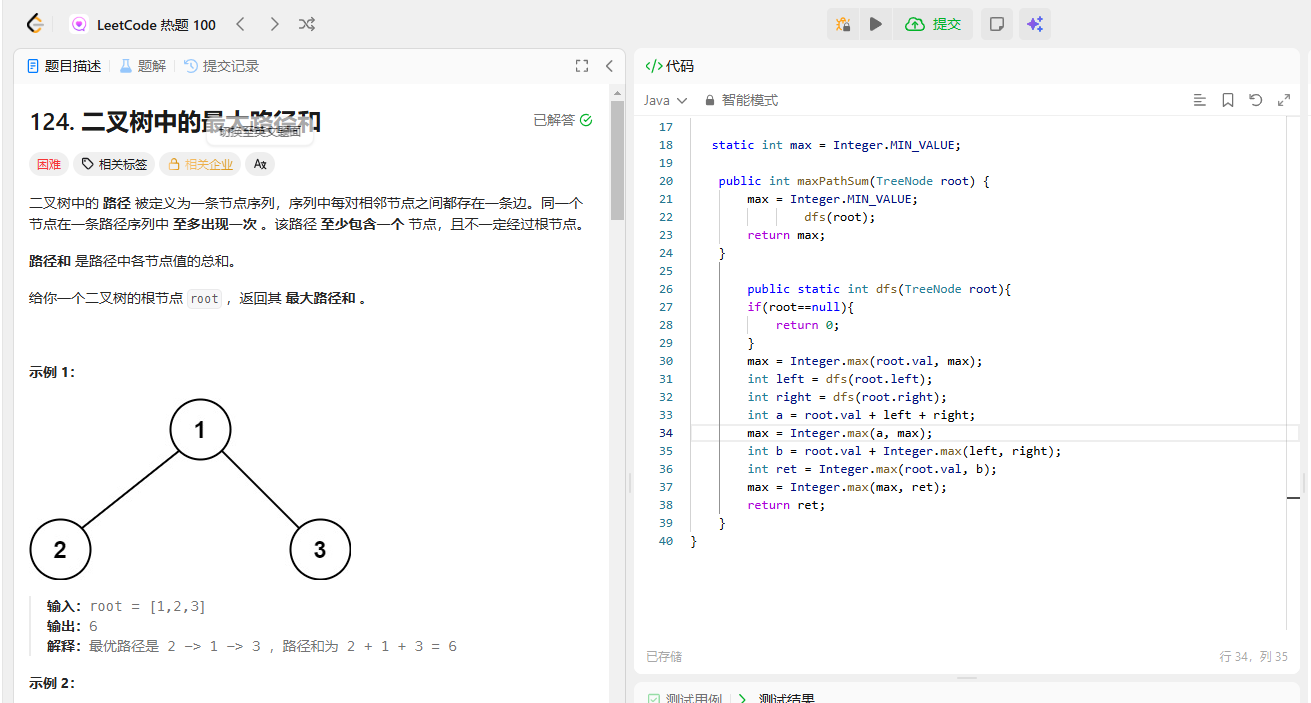Image resolution: width=1311 pixels, height=703 pixels.
Task: Click the maxPathSum method signature line
Action: coord(854,181)
